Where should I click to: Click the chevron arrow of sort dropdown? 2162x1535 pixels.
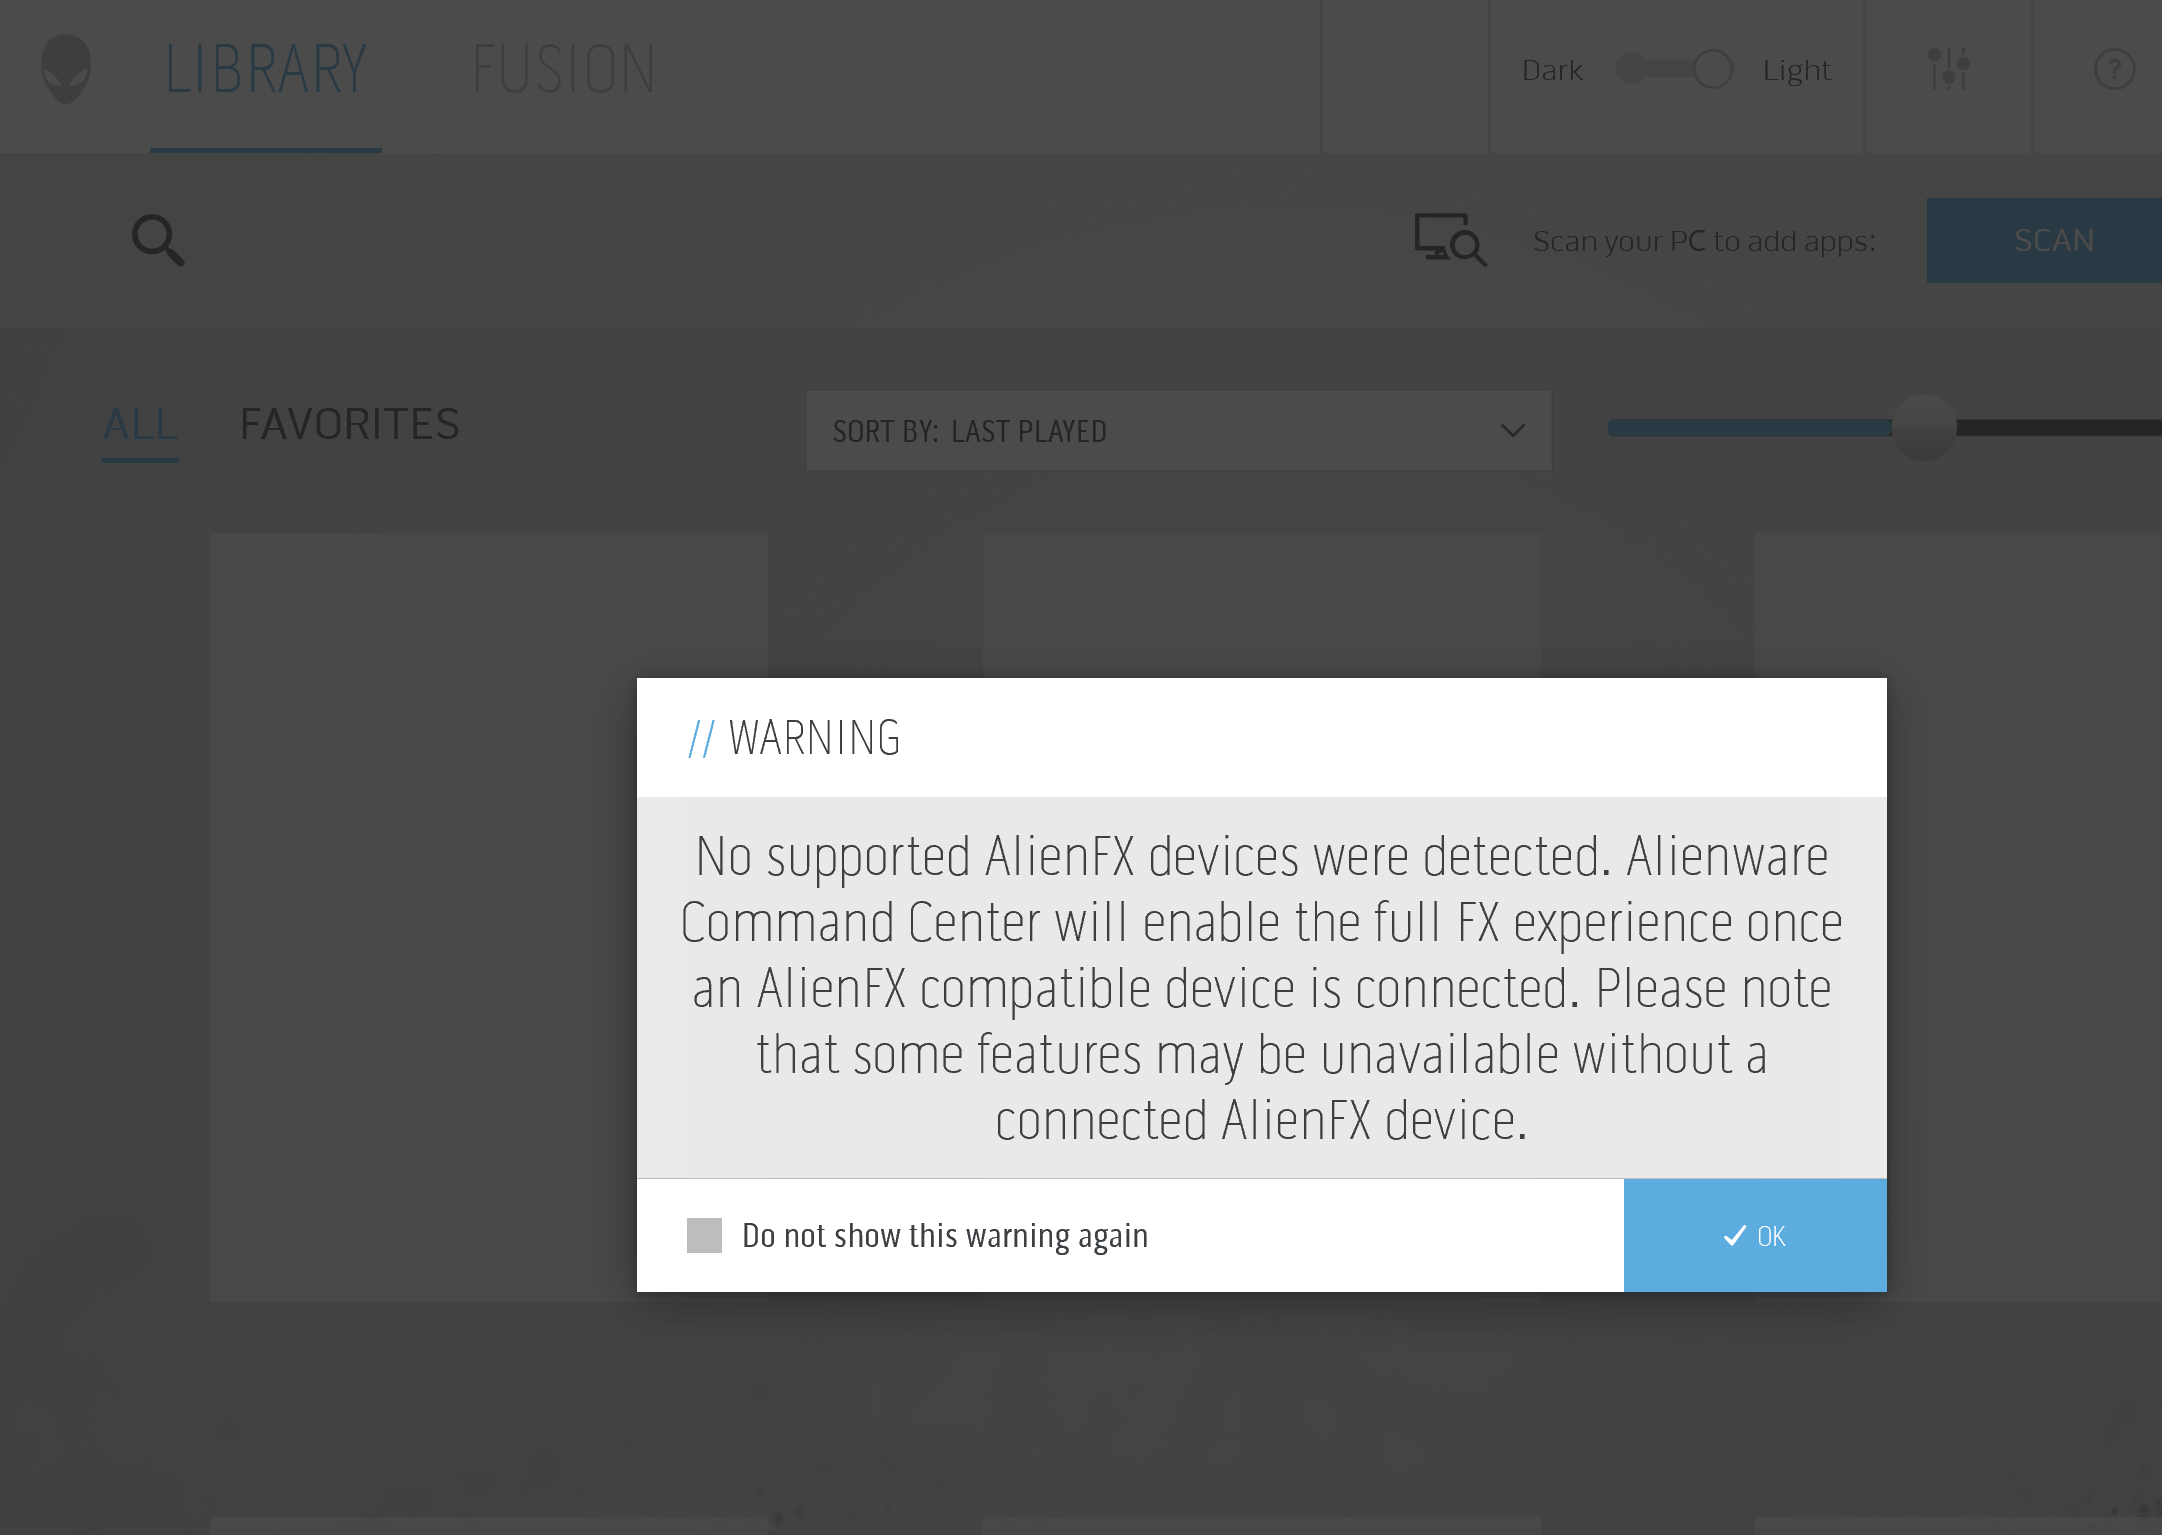[1512, 431]
